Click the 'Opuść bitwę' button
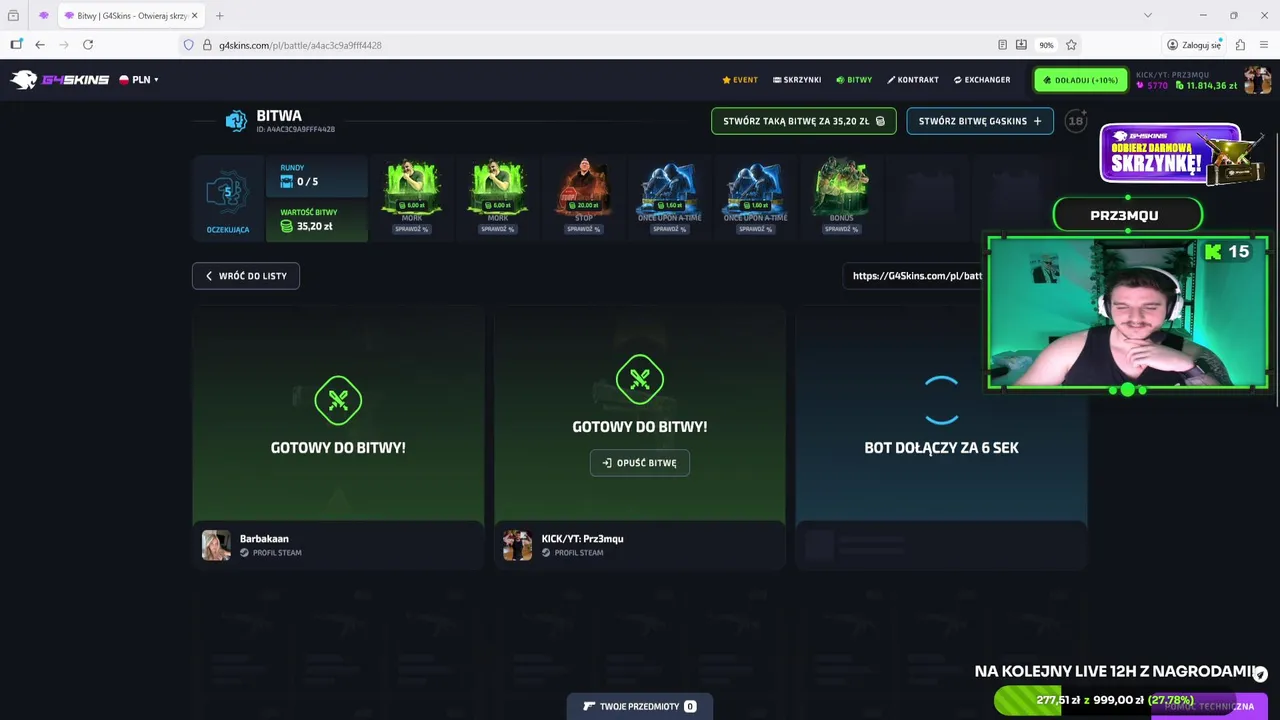Screen dimensions: 1280x720 (x=640, y=463)
